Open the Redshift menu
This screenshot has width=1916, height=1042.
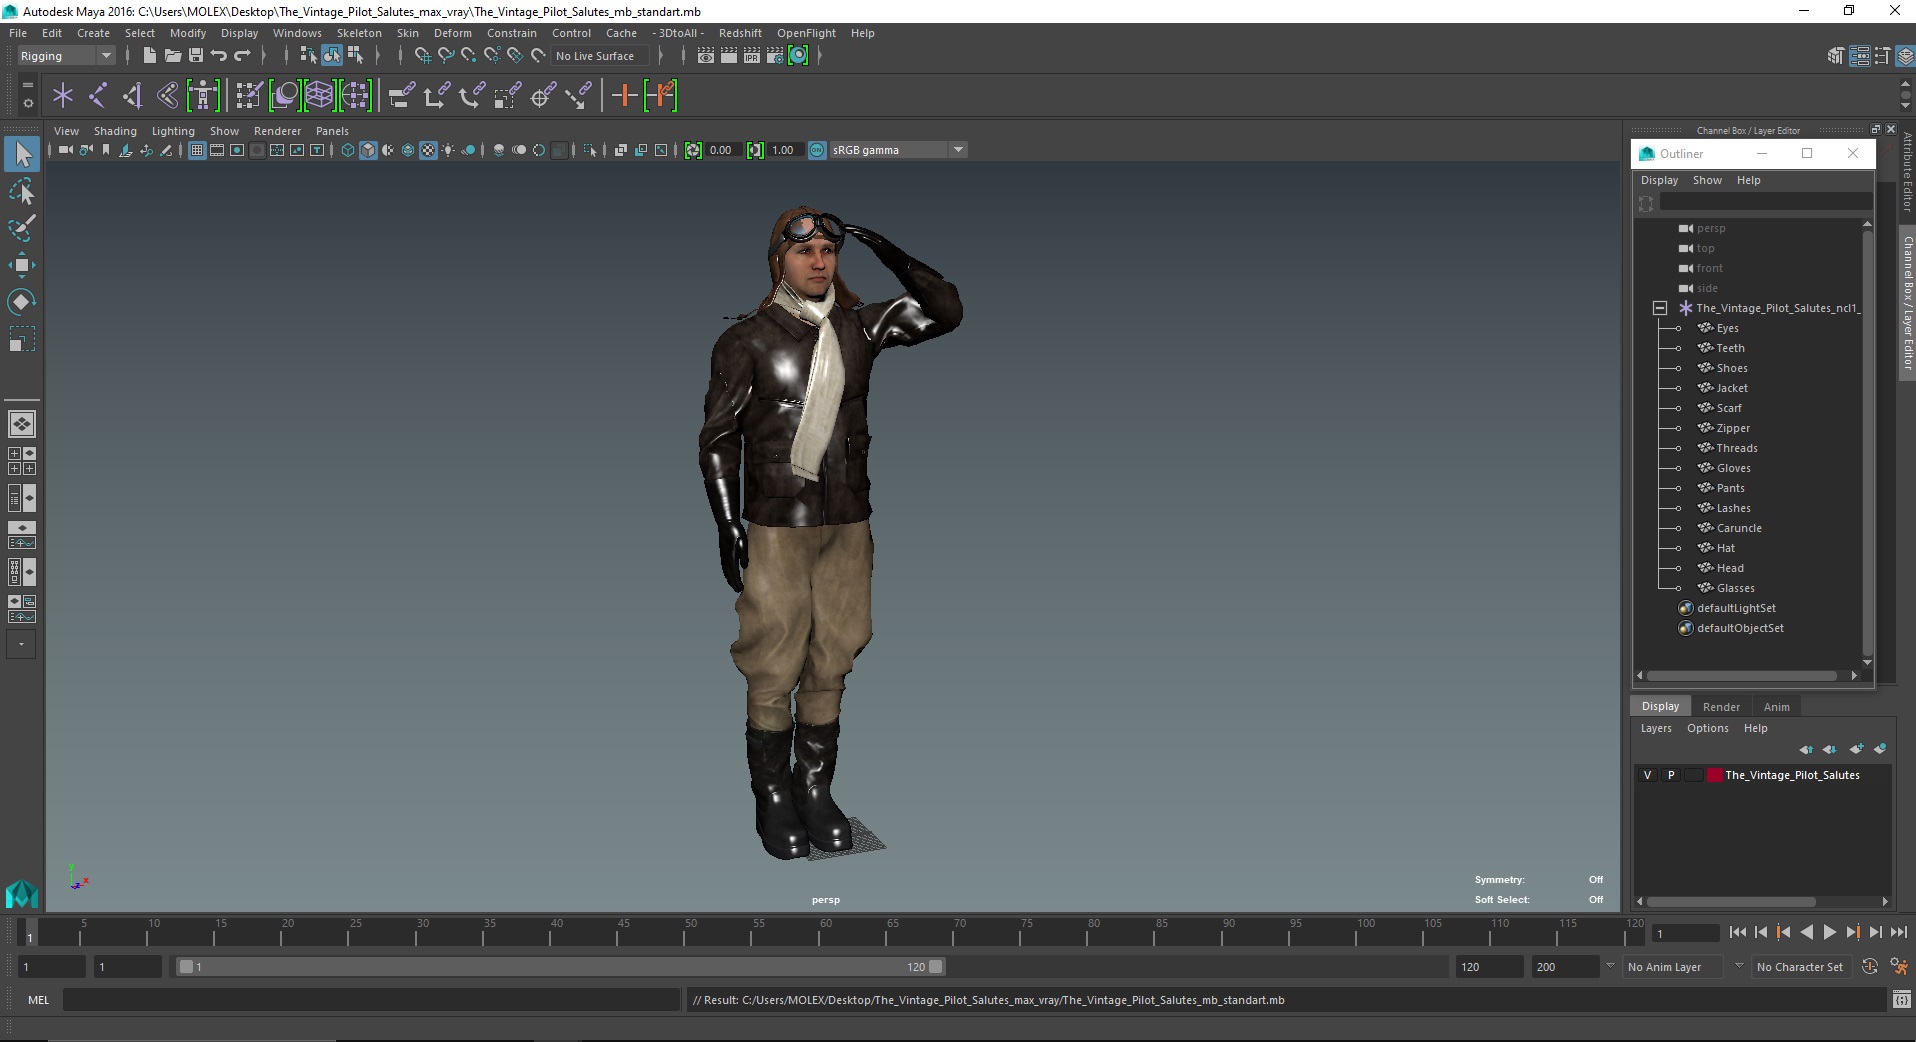(x=740, y=33)
